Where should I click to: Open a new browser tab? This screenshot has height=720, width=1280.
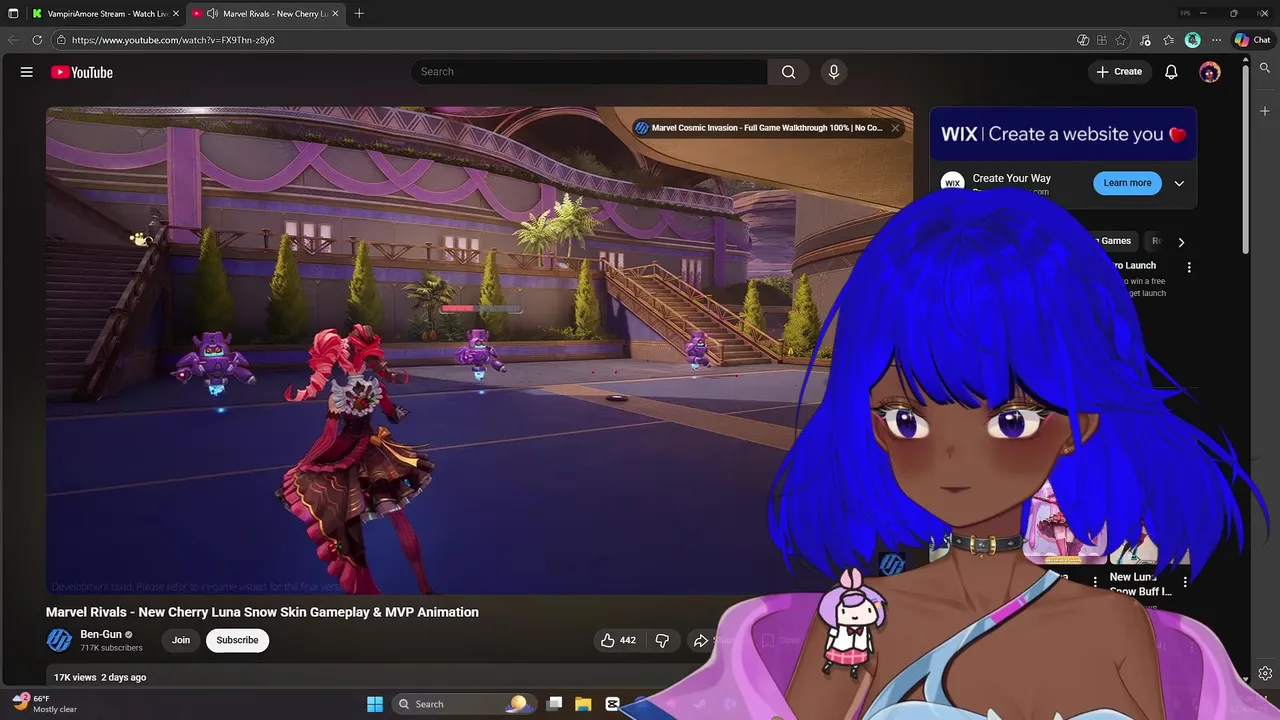tap(359, 13)
